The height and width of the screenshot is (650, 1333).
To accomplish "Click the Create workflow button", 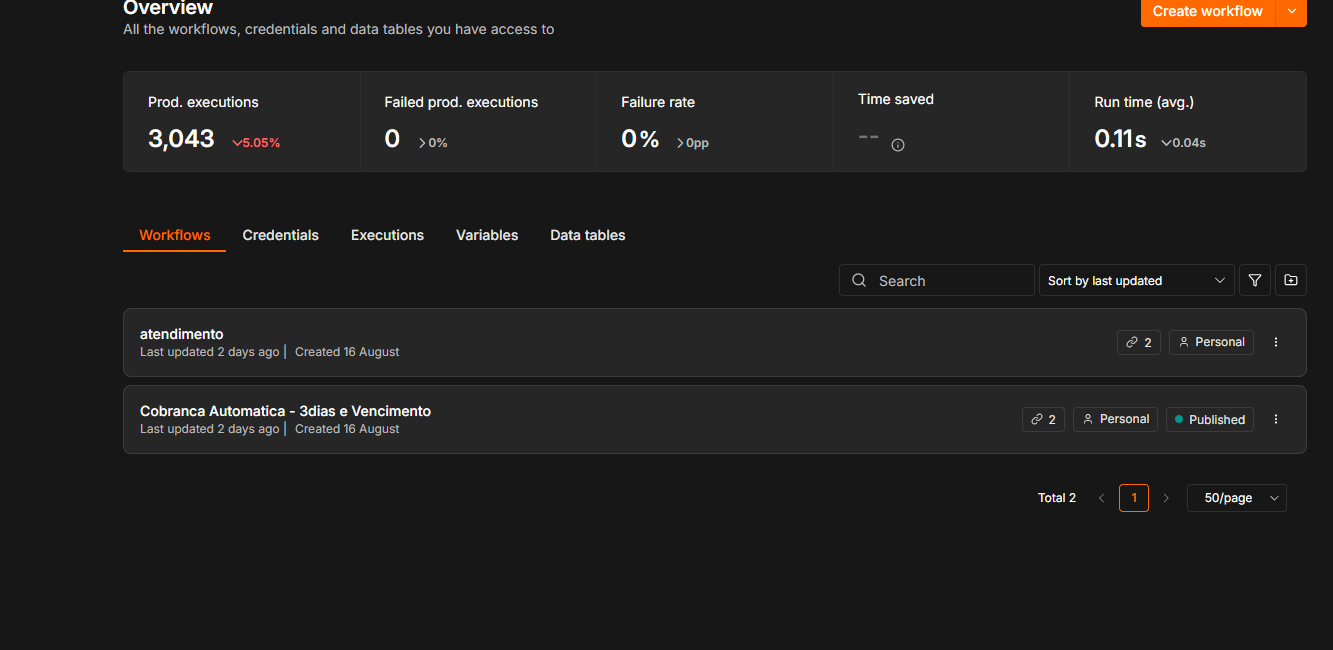I will coord(1208,11).
